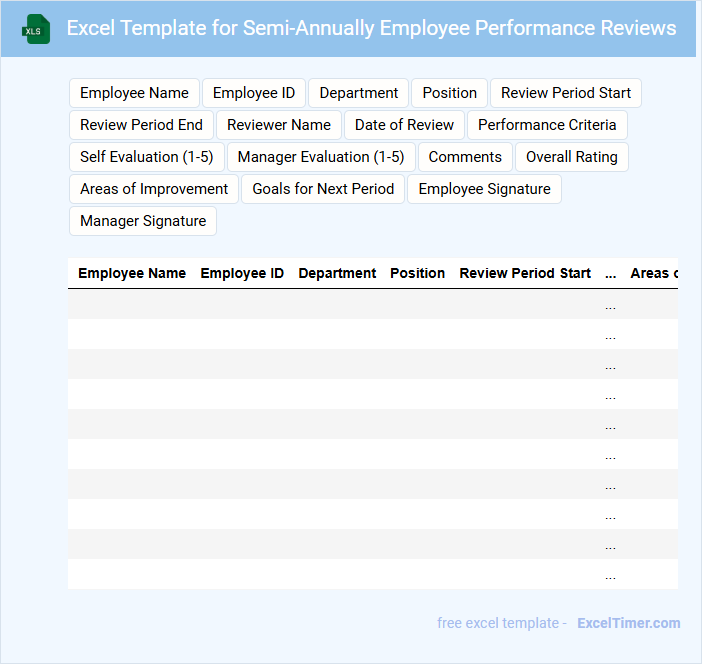Choose the Performance Criteria tag
702x664 pixels.
547,125
